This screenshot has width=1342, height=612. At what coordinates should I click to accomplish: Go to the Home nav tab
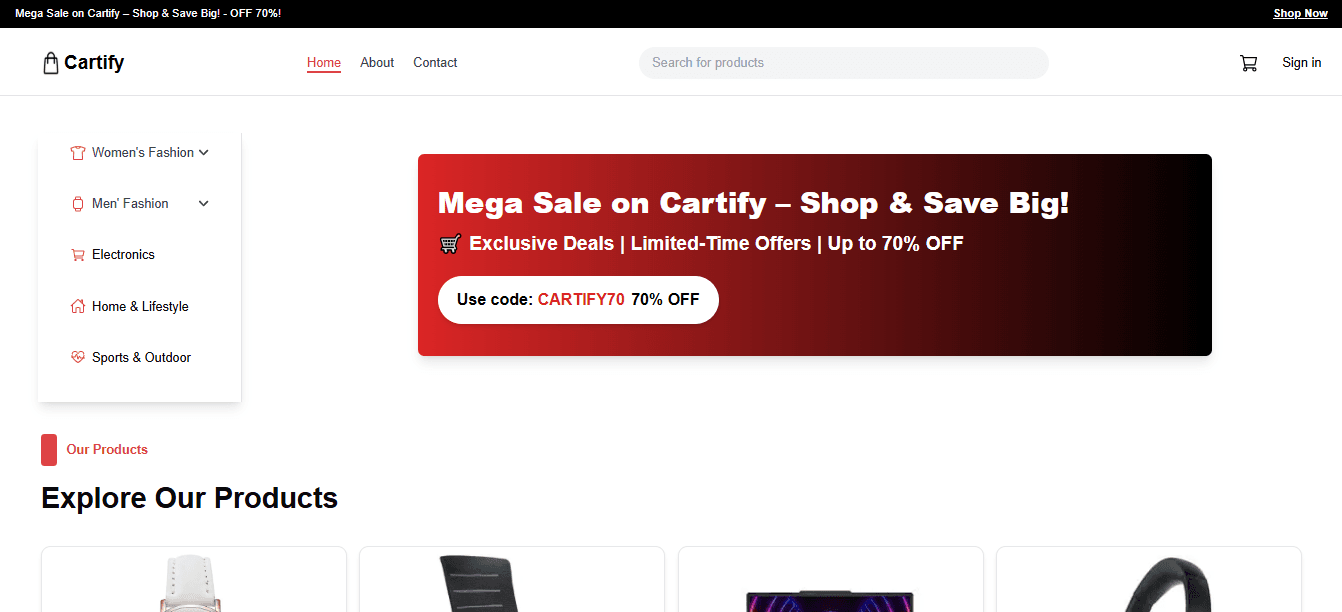point(324,62)
